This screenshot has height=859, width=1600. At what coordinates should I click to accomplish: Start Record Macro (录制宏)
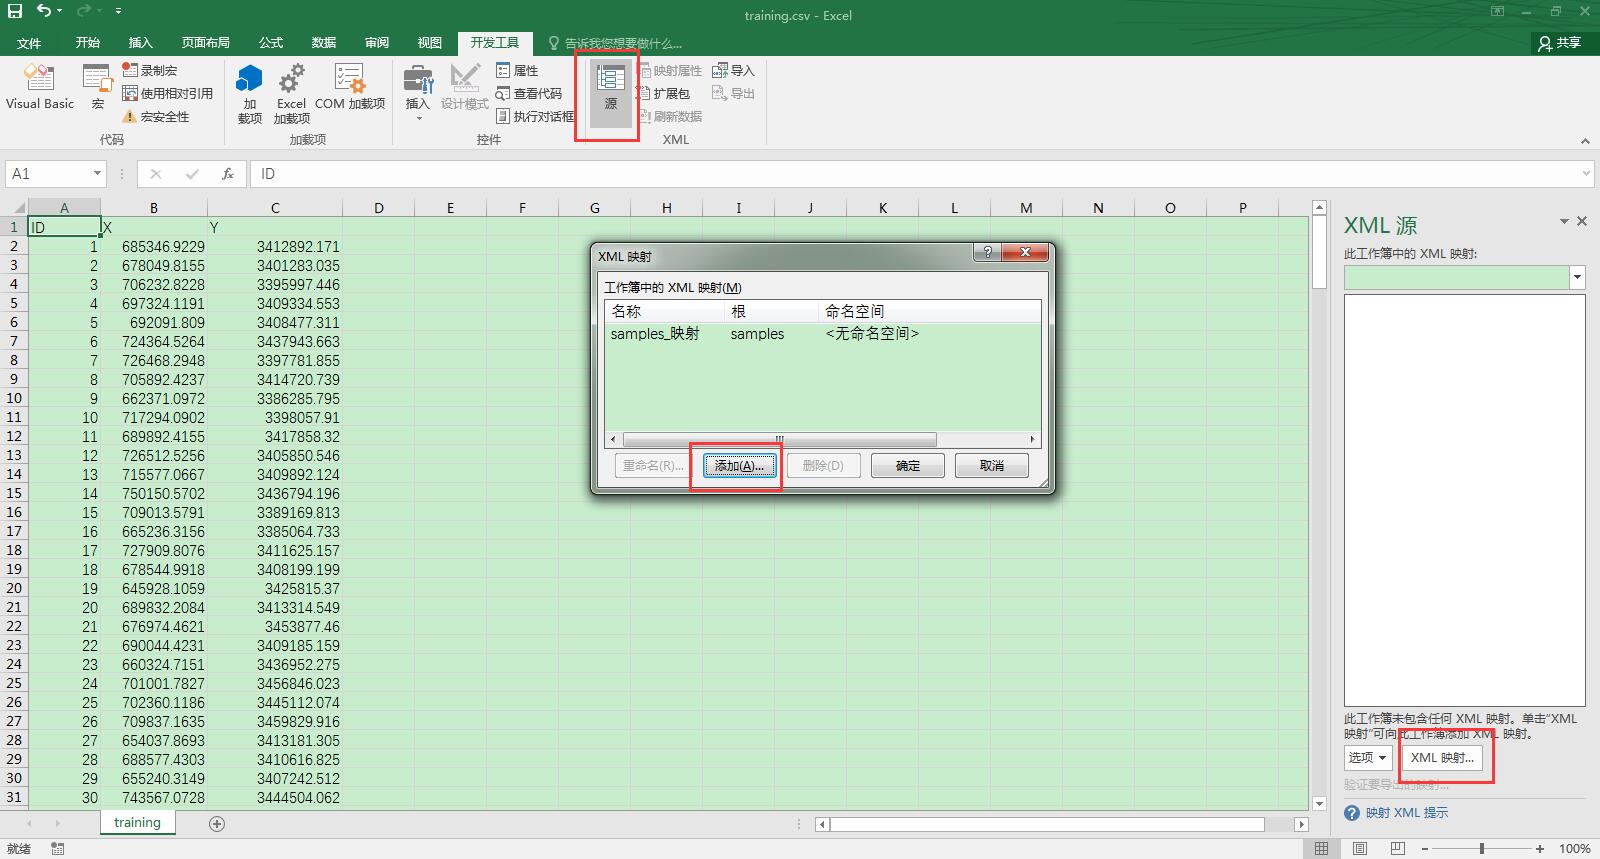tap(150, 70)
